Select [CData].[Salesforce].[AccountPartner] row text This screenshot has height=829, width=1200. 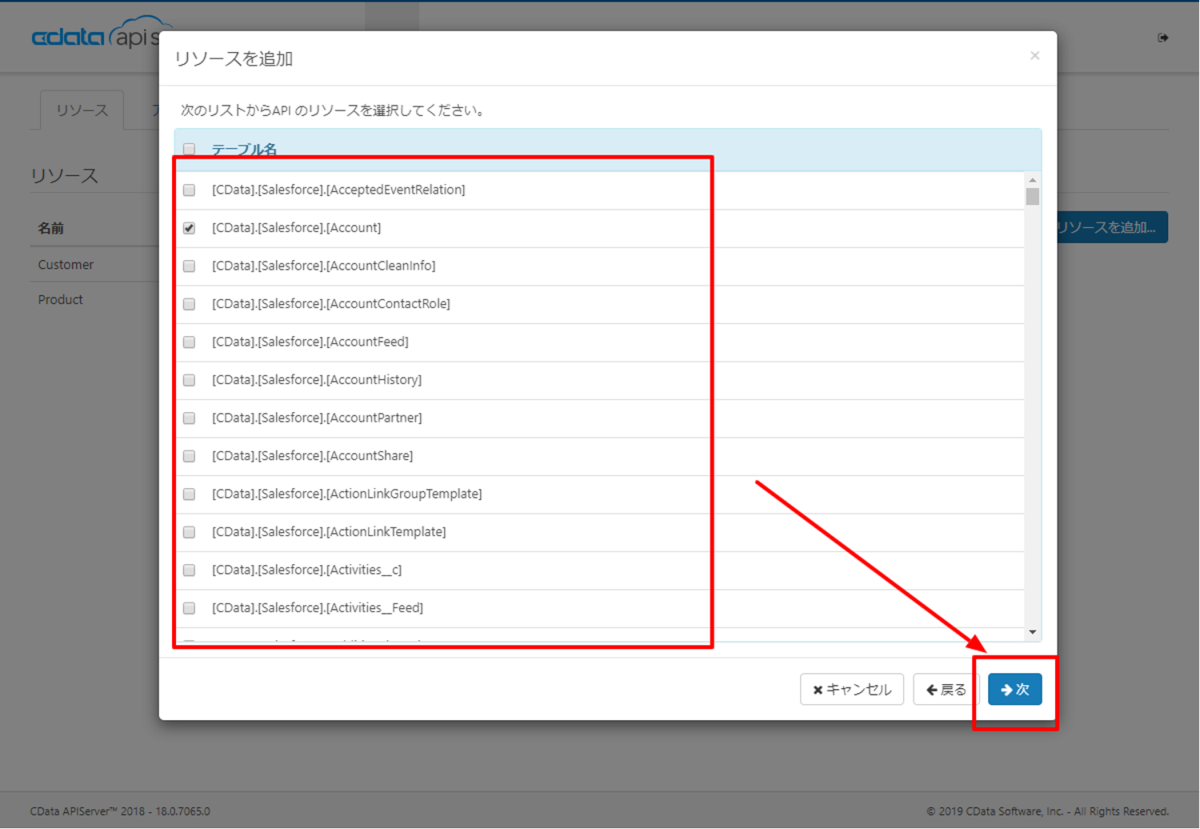[316, 418]
